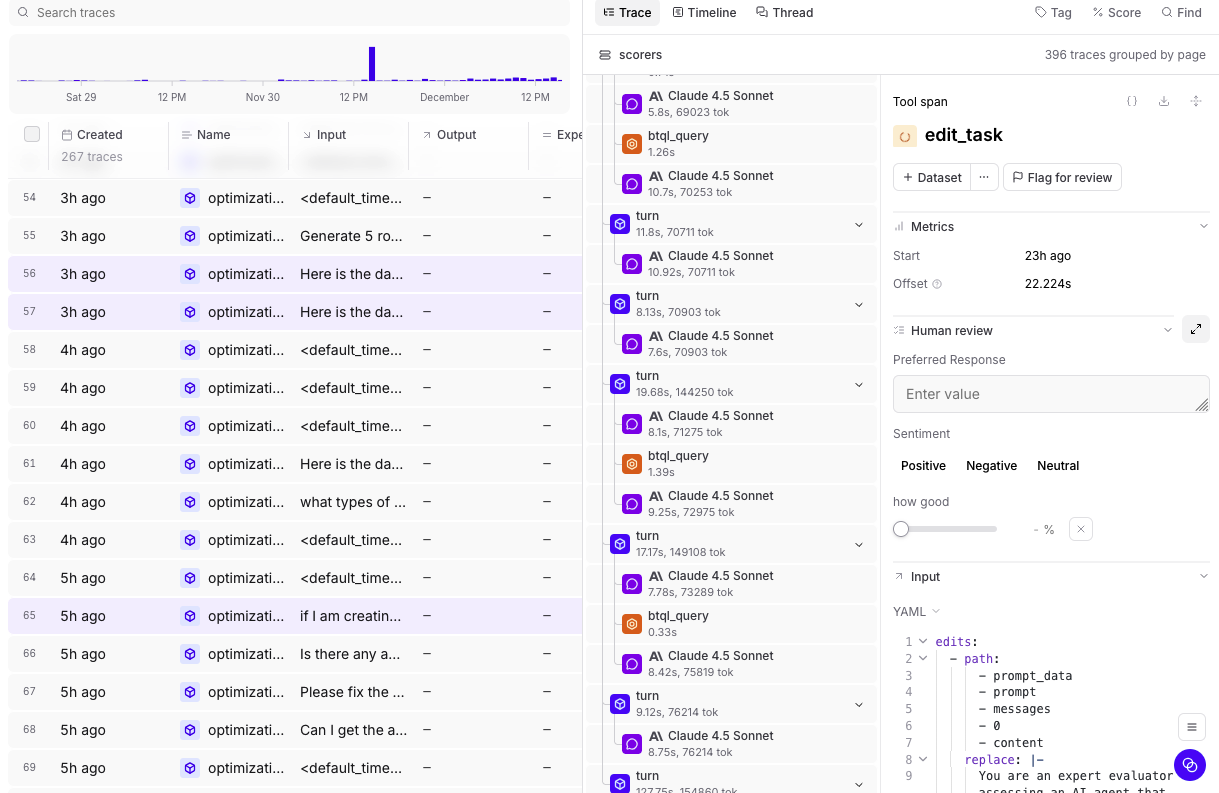Click the chat assistant floating icon
The image size is (1219, 793).
[1190, 765]
